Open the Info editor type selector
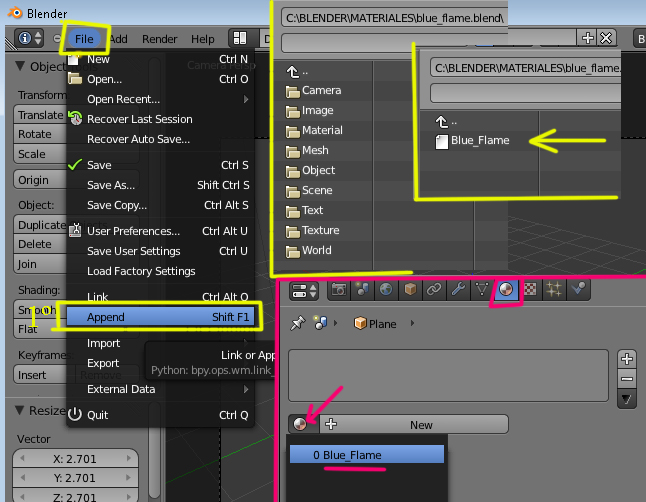Image resolution: width=646 pixels, height=502 pixels. pos(29,38)
